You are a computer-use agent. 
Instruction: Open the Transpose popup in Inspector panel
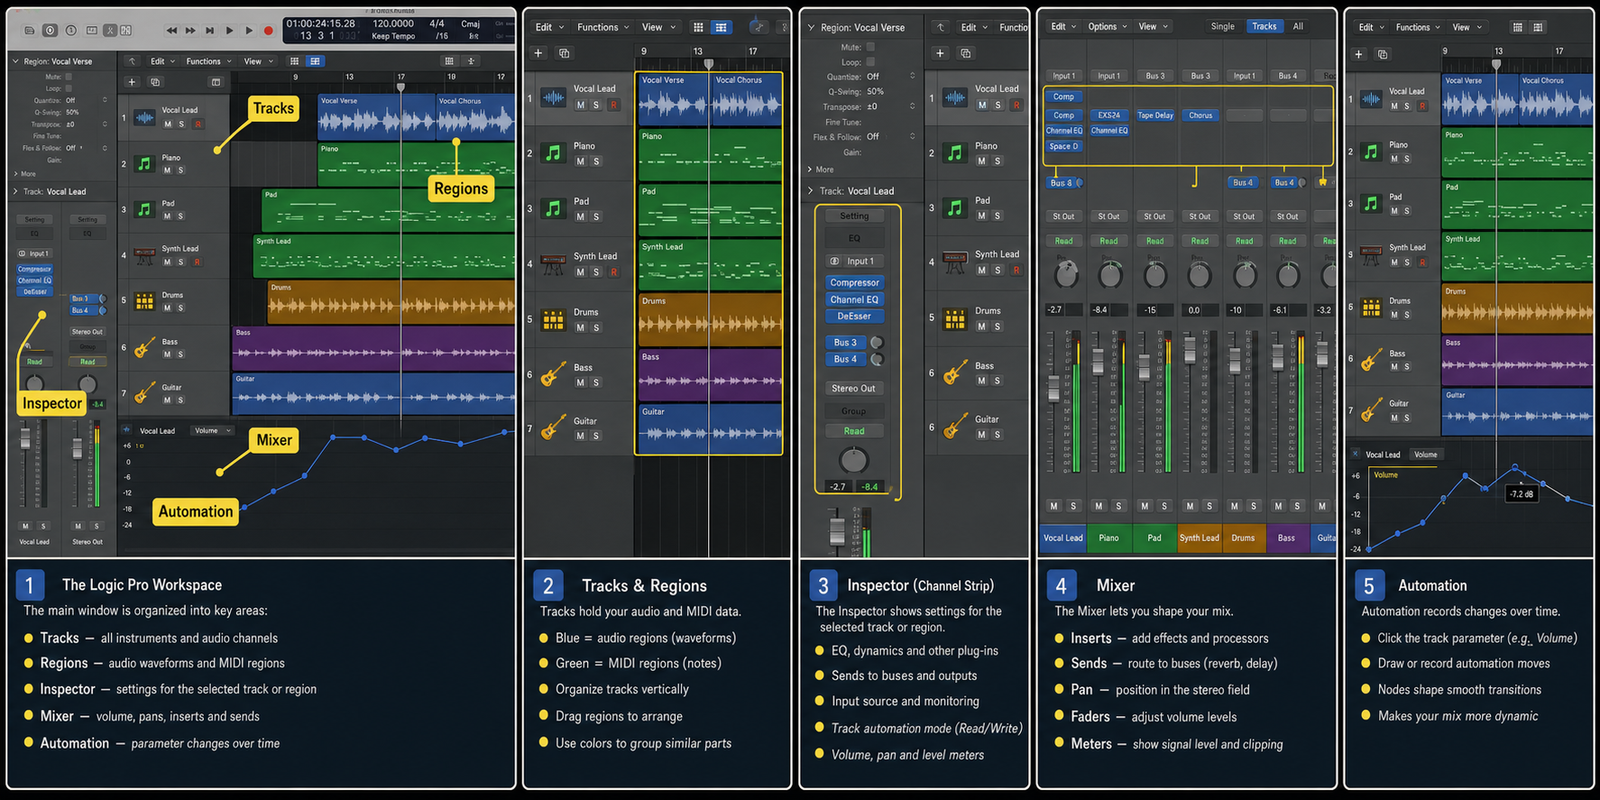pos(912,106)
